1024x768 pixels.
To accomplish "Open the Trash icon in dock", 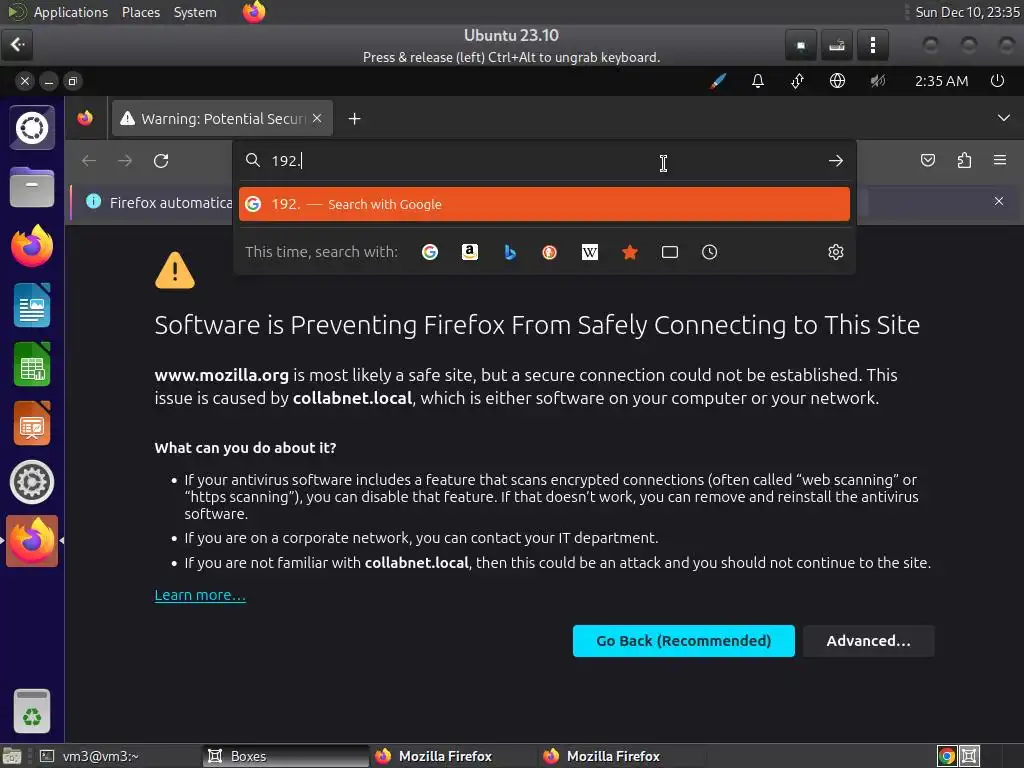I will coord(32,711).
